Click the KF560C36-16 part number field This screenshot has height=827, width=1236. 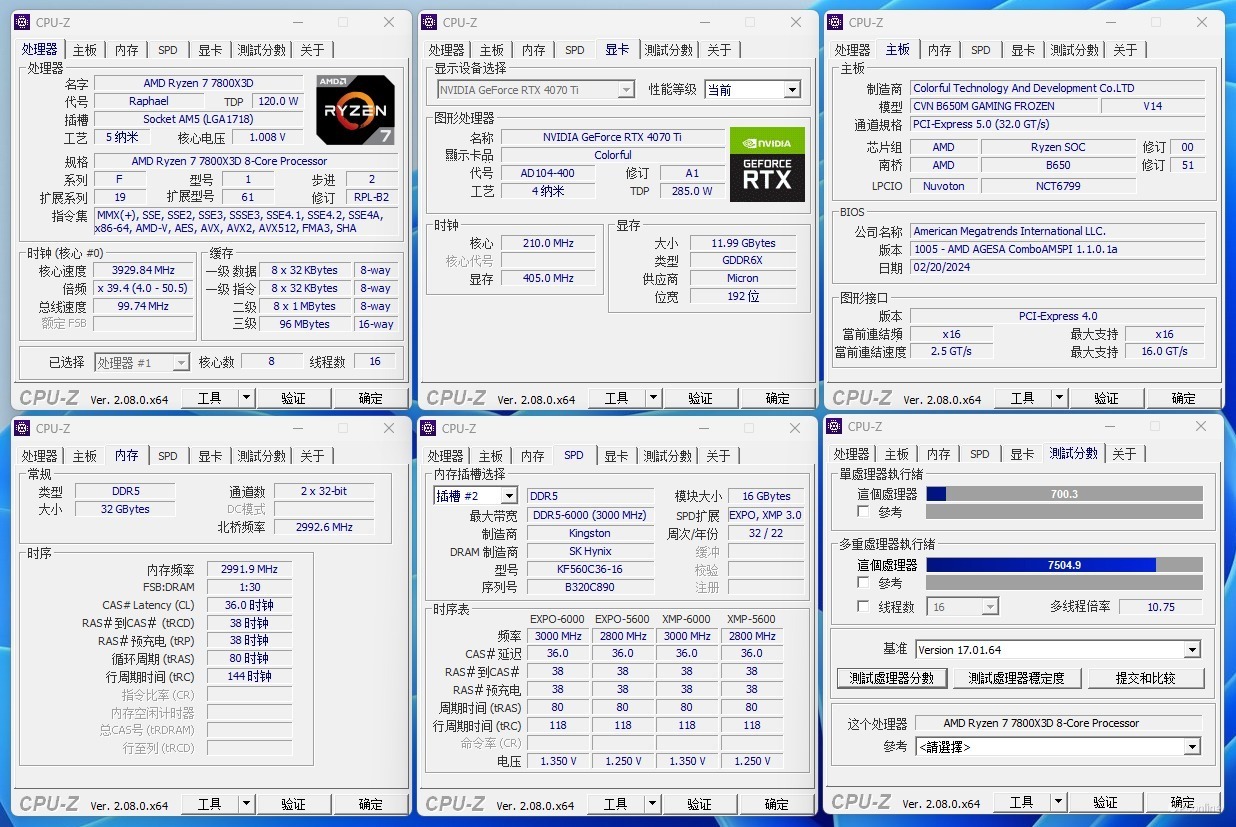[590, 569]
